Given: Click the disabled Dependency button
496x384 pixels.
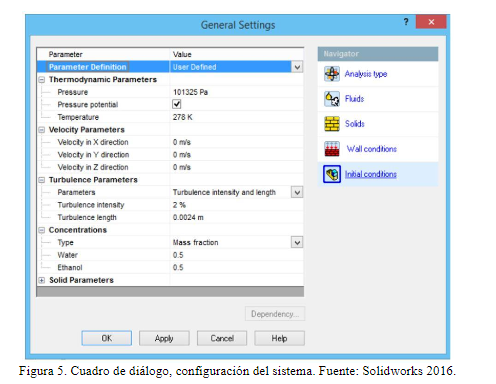Looking at the screenshot, I should pos(275,314).
